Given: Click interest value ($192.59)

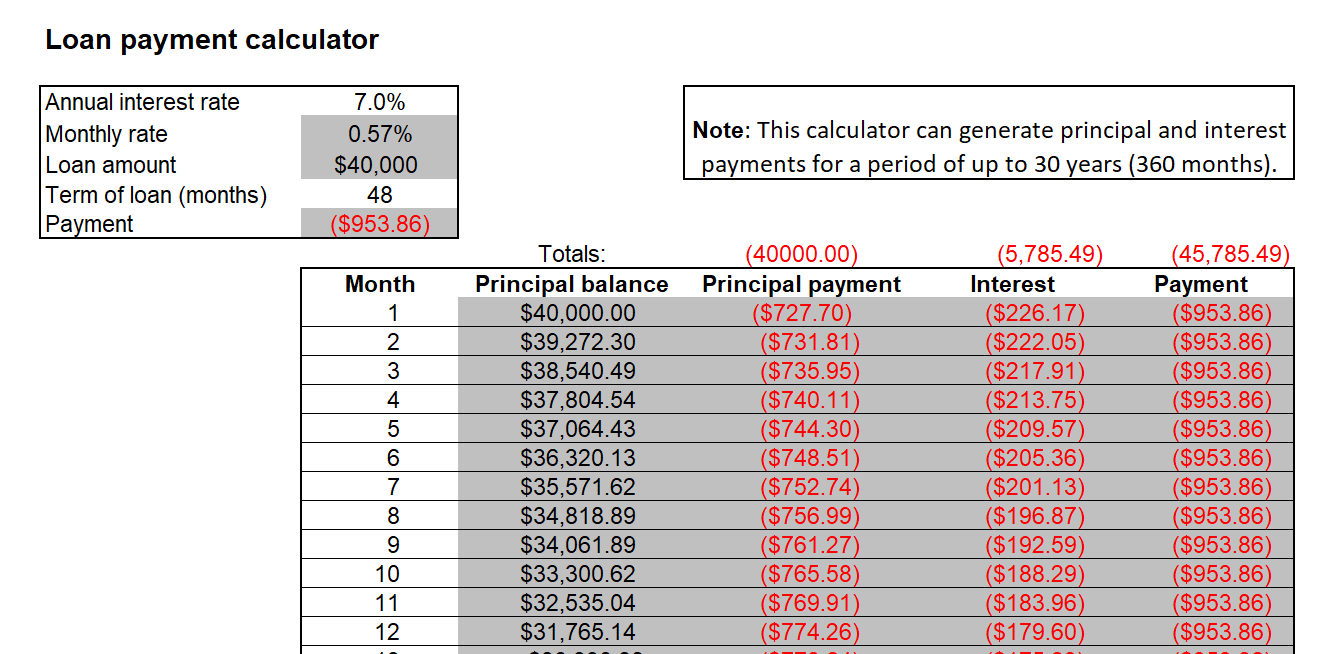Looking at the screenshot, I should 1035,545.
